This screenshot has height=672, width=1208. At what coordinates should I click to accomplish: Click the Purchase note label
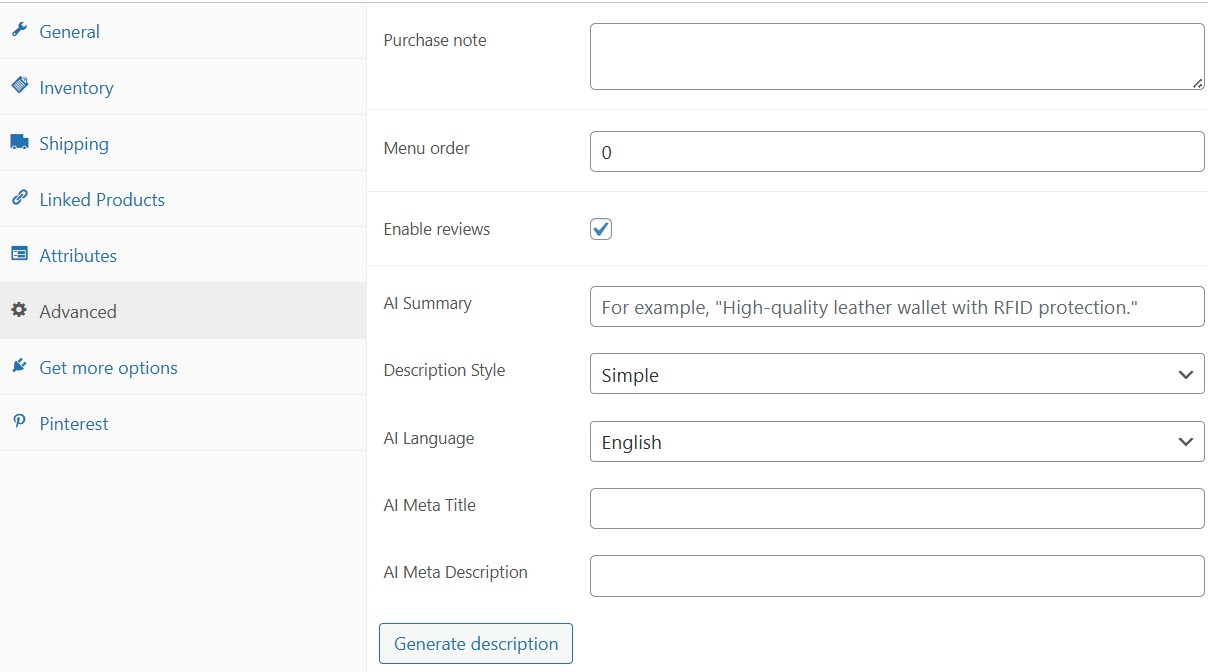(435, 40)
